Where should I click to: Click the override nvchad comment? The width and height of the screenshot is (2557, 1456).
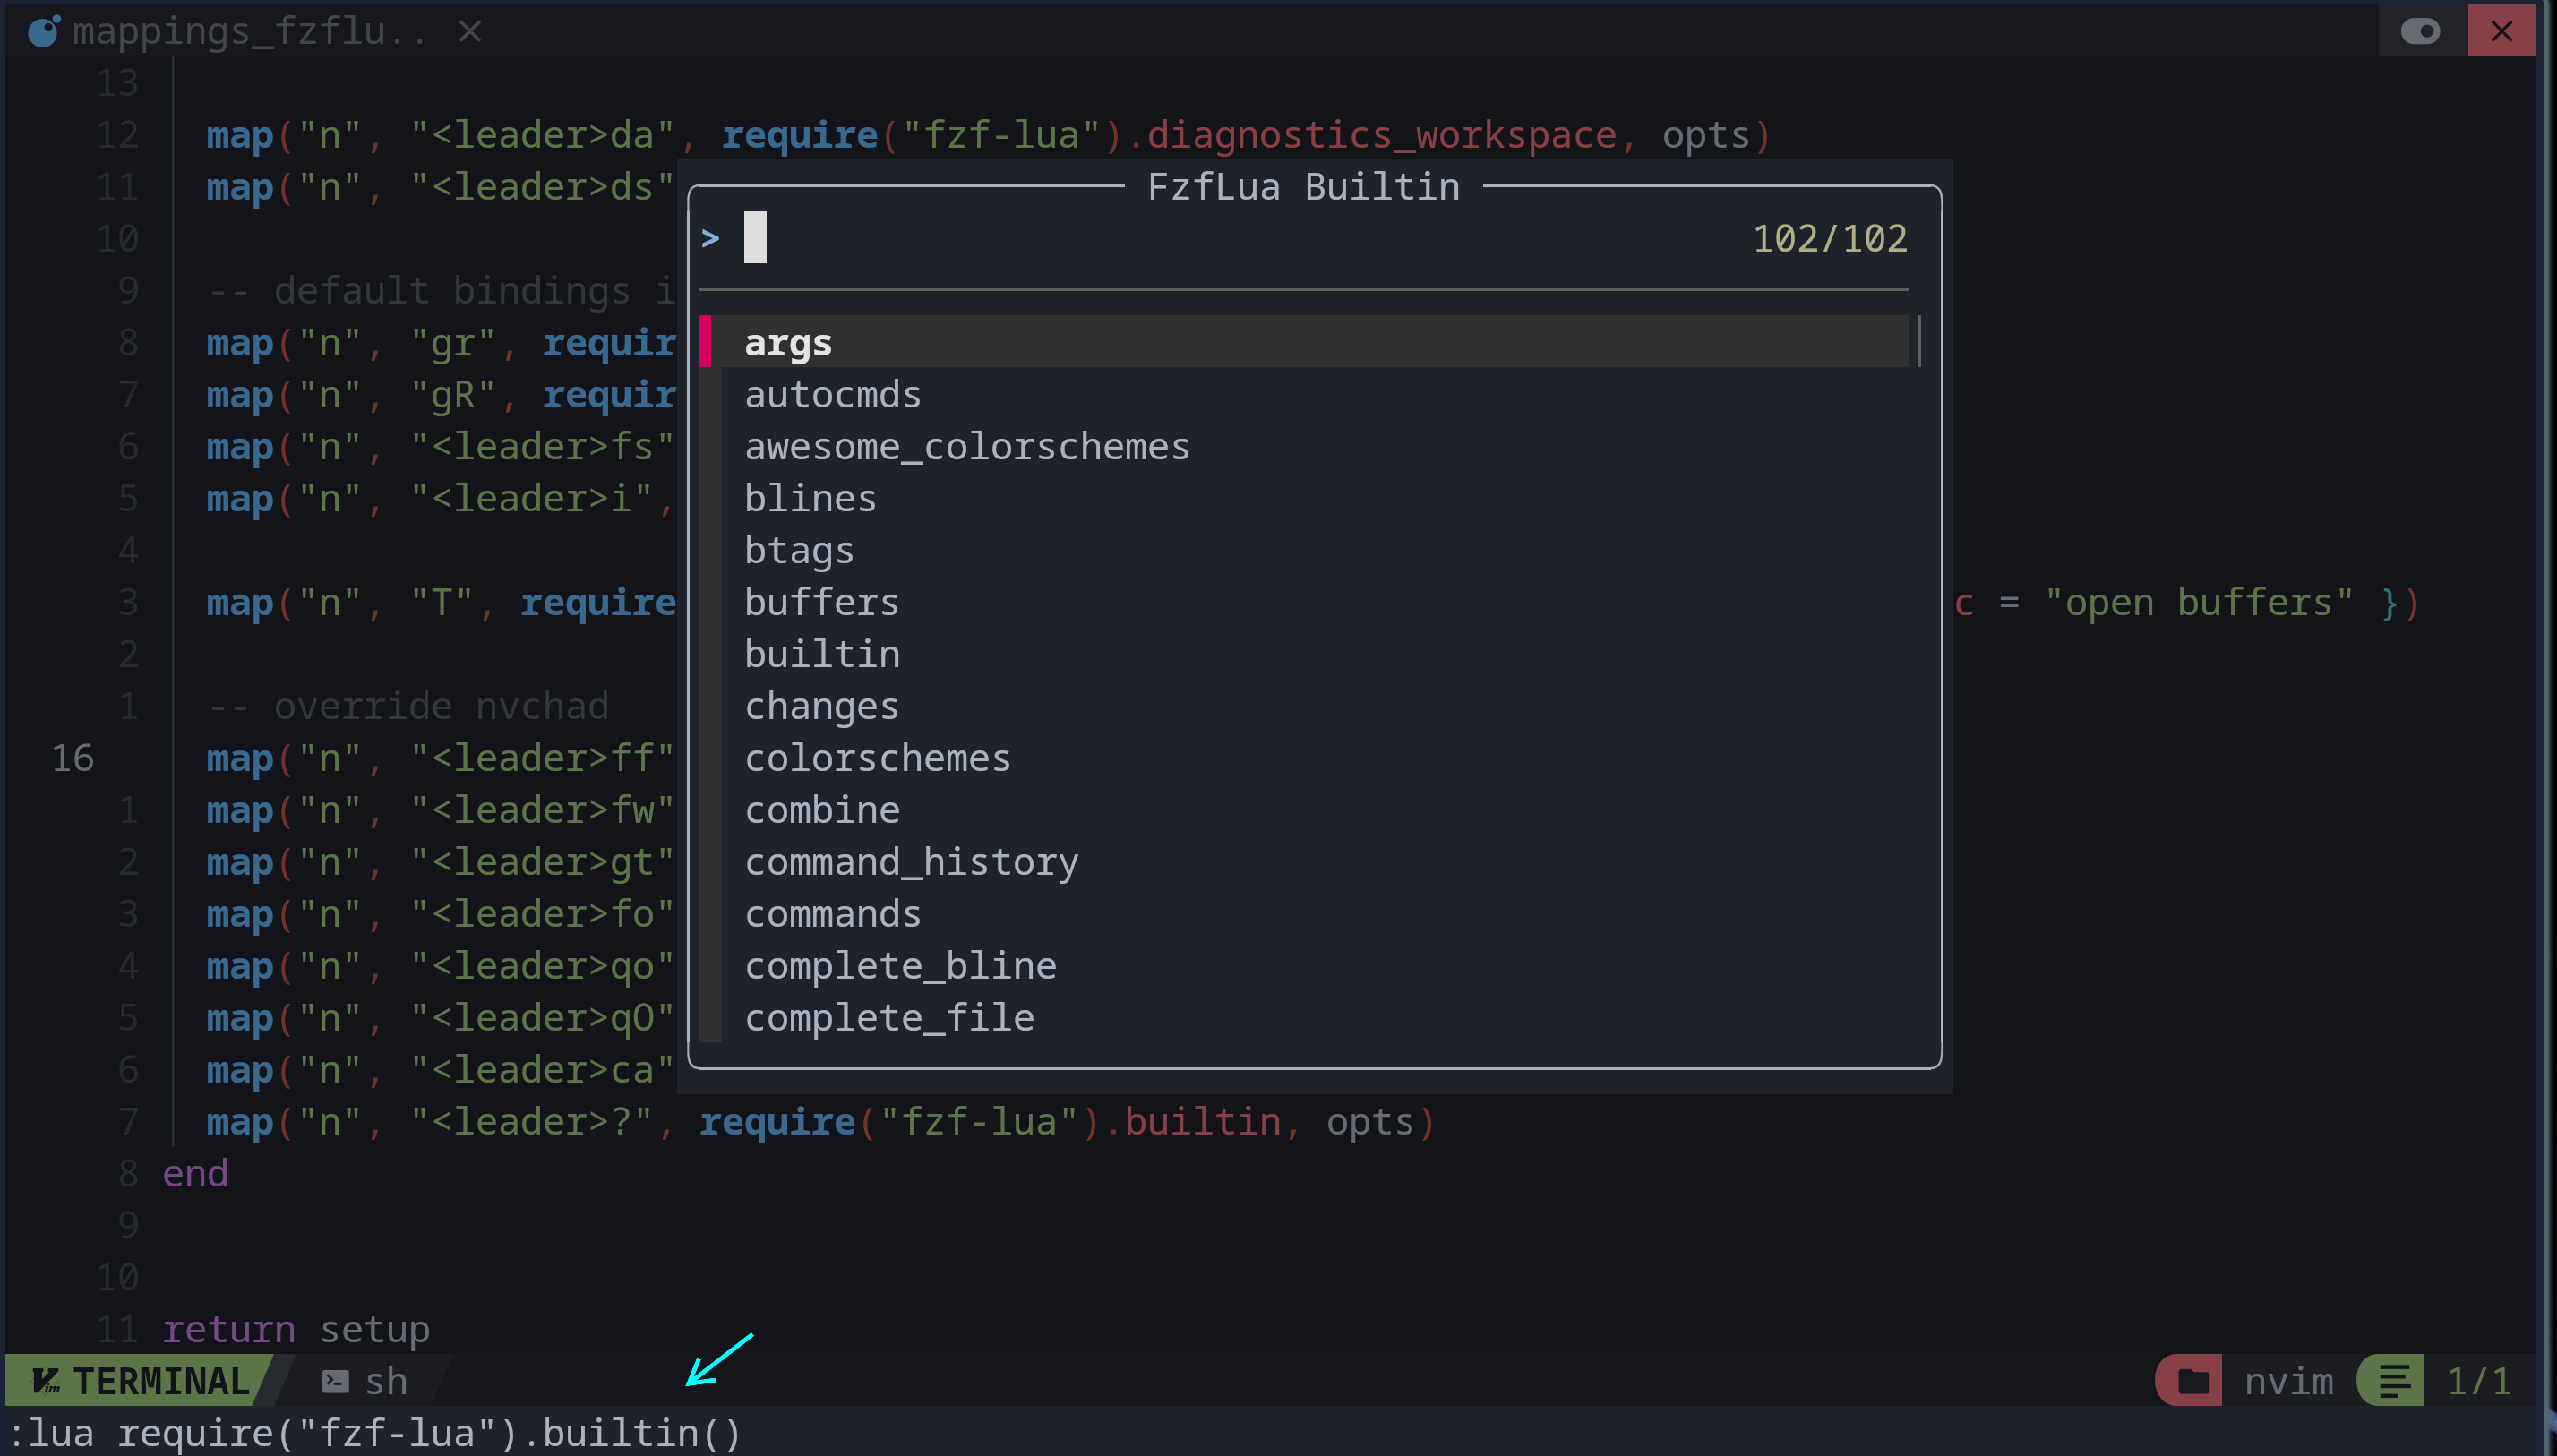tap(409, 706)
